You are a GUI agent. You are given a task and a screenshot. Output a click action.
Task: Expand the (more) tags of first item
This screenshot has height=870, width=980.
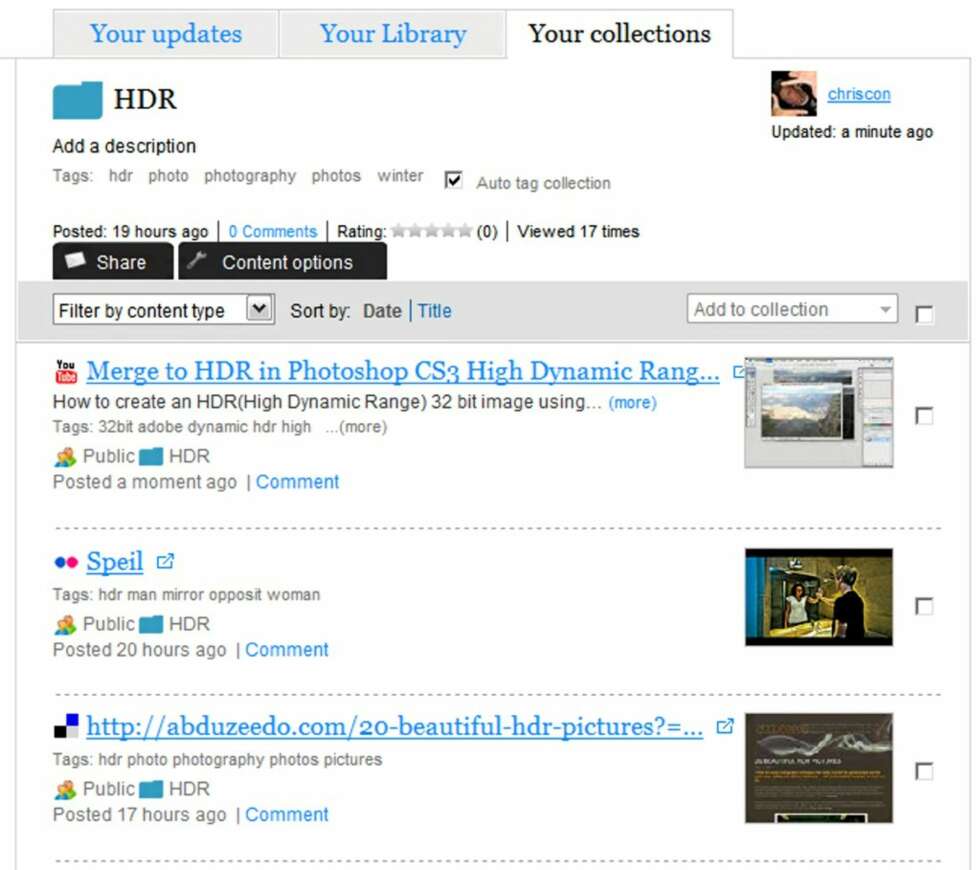click(356, 427)
